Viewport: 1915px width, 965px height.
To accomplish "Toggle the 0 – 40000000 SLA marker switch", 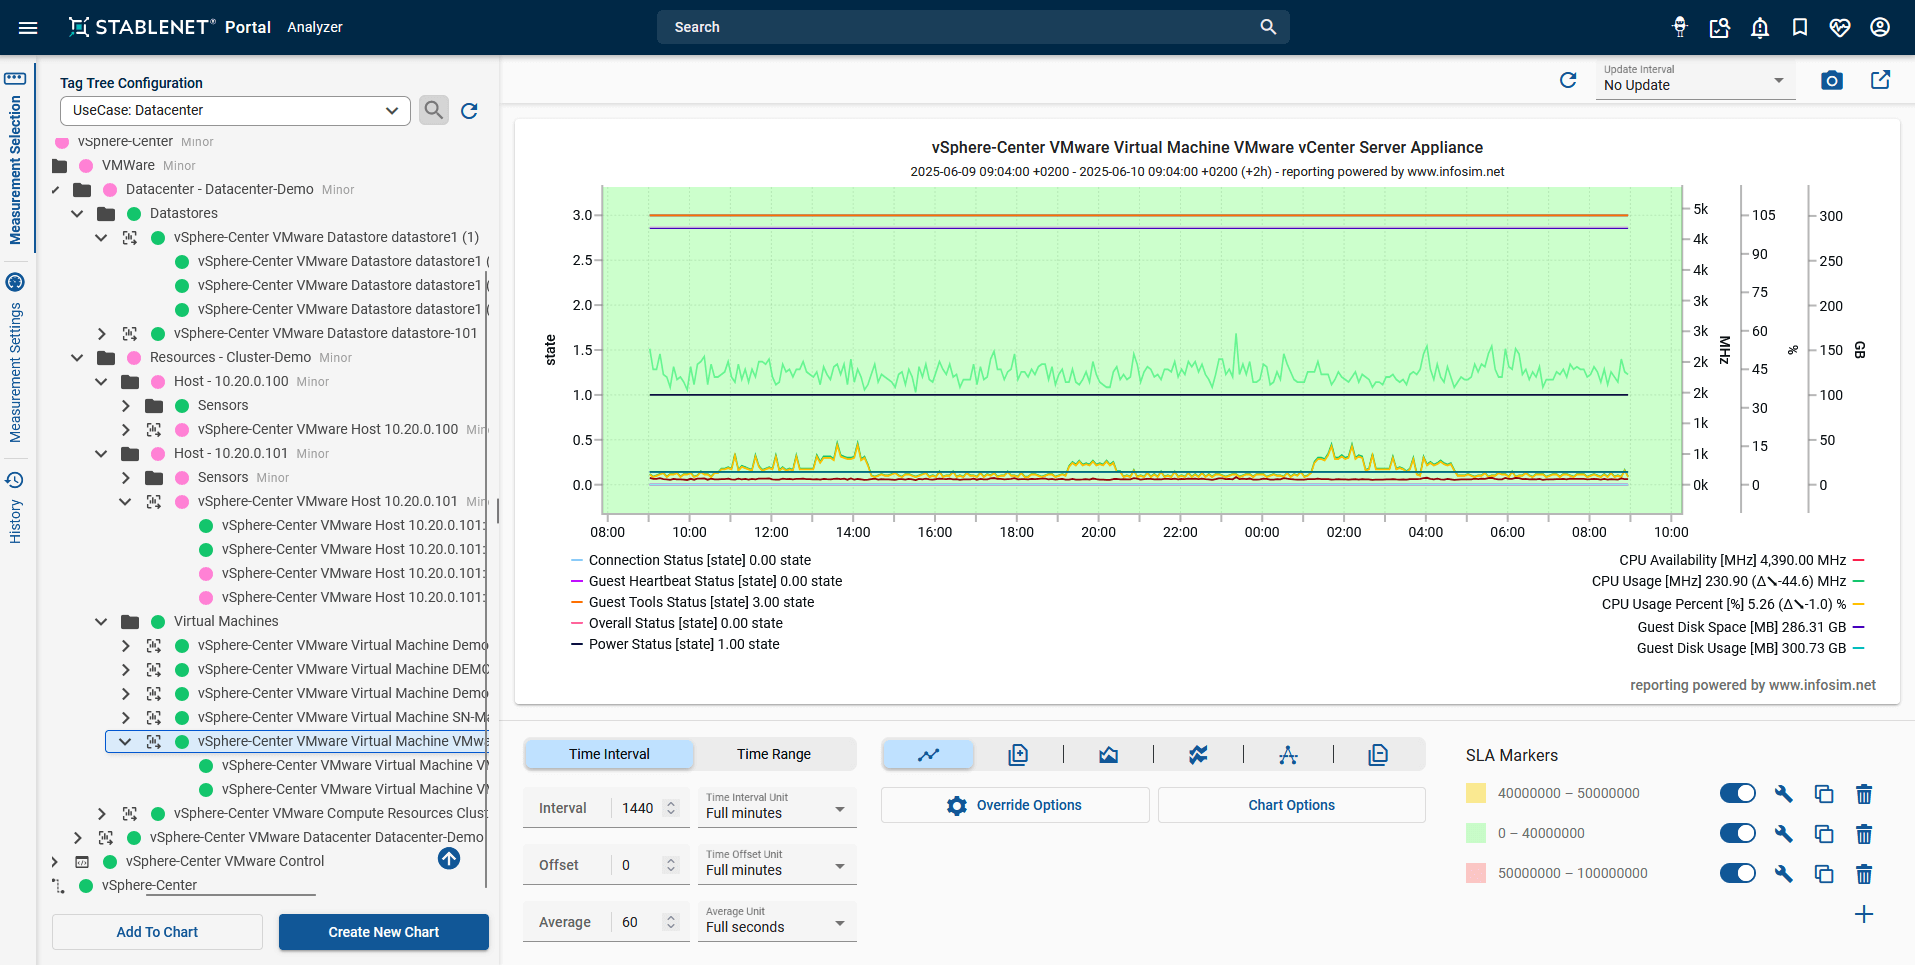I will pos(1738,833).
